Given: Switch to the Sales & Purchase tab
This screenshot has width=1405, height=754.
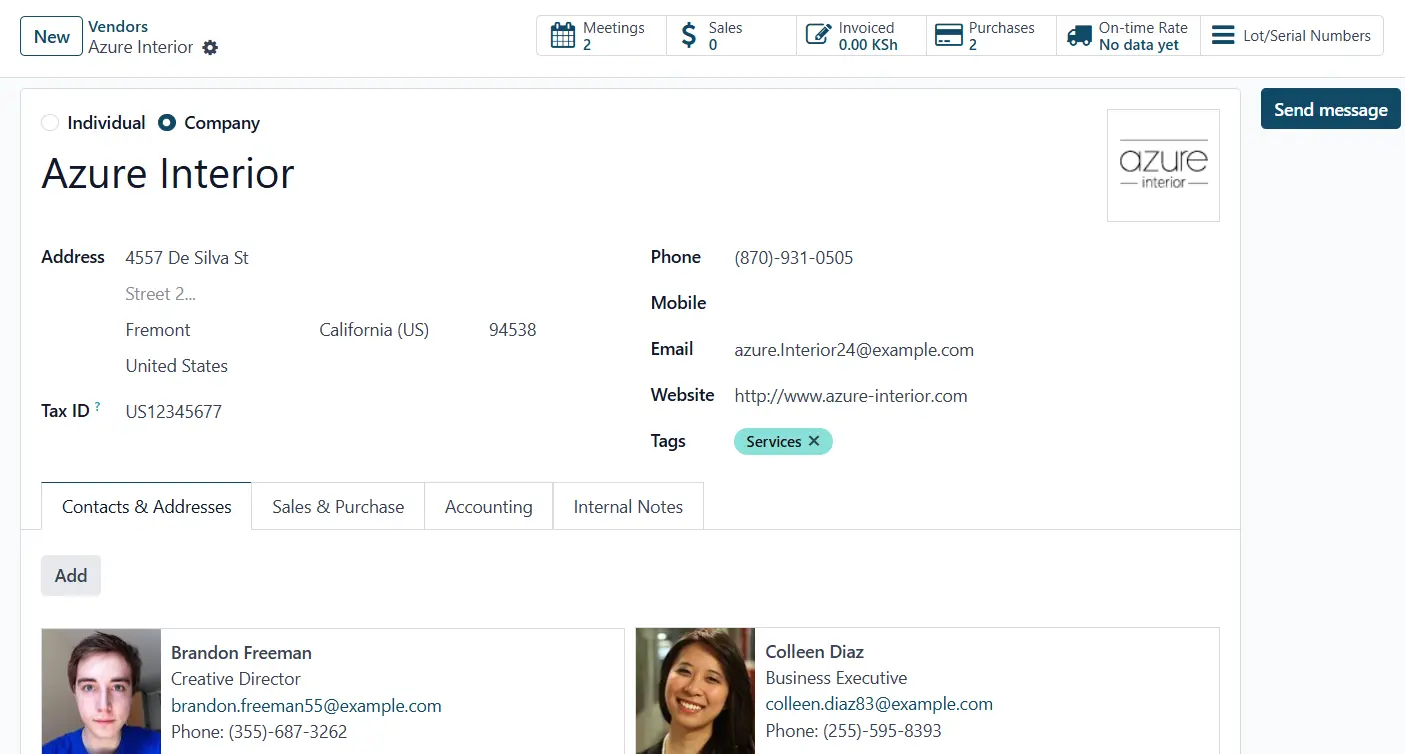Looking at the screenshot, I should 338,507.
